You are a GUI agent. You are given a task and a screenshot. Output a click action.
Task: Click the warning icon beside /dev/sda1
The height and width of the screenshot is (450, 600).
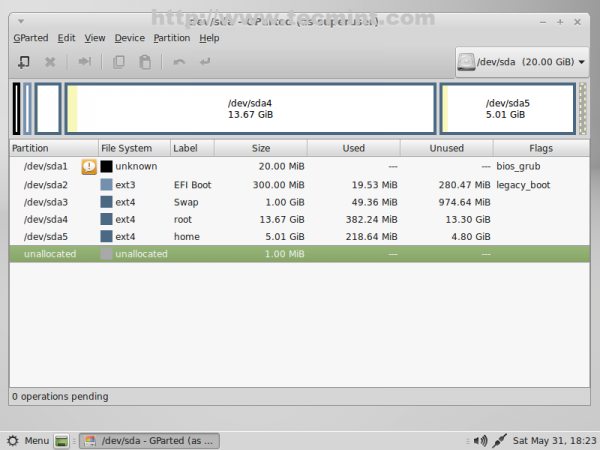point(89,166)
